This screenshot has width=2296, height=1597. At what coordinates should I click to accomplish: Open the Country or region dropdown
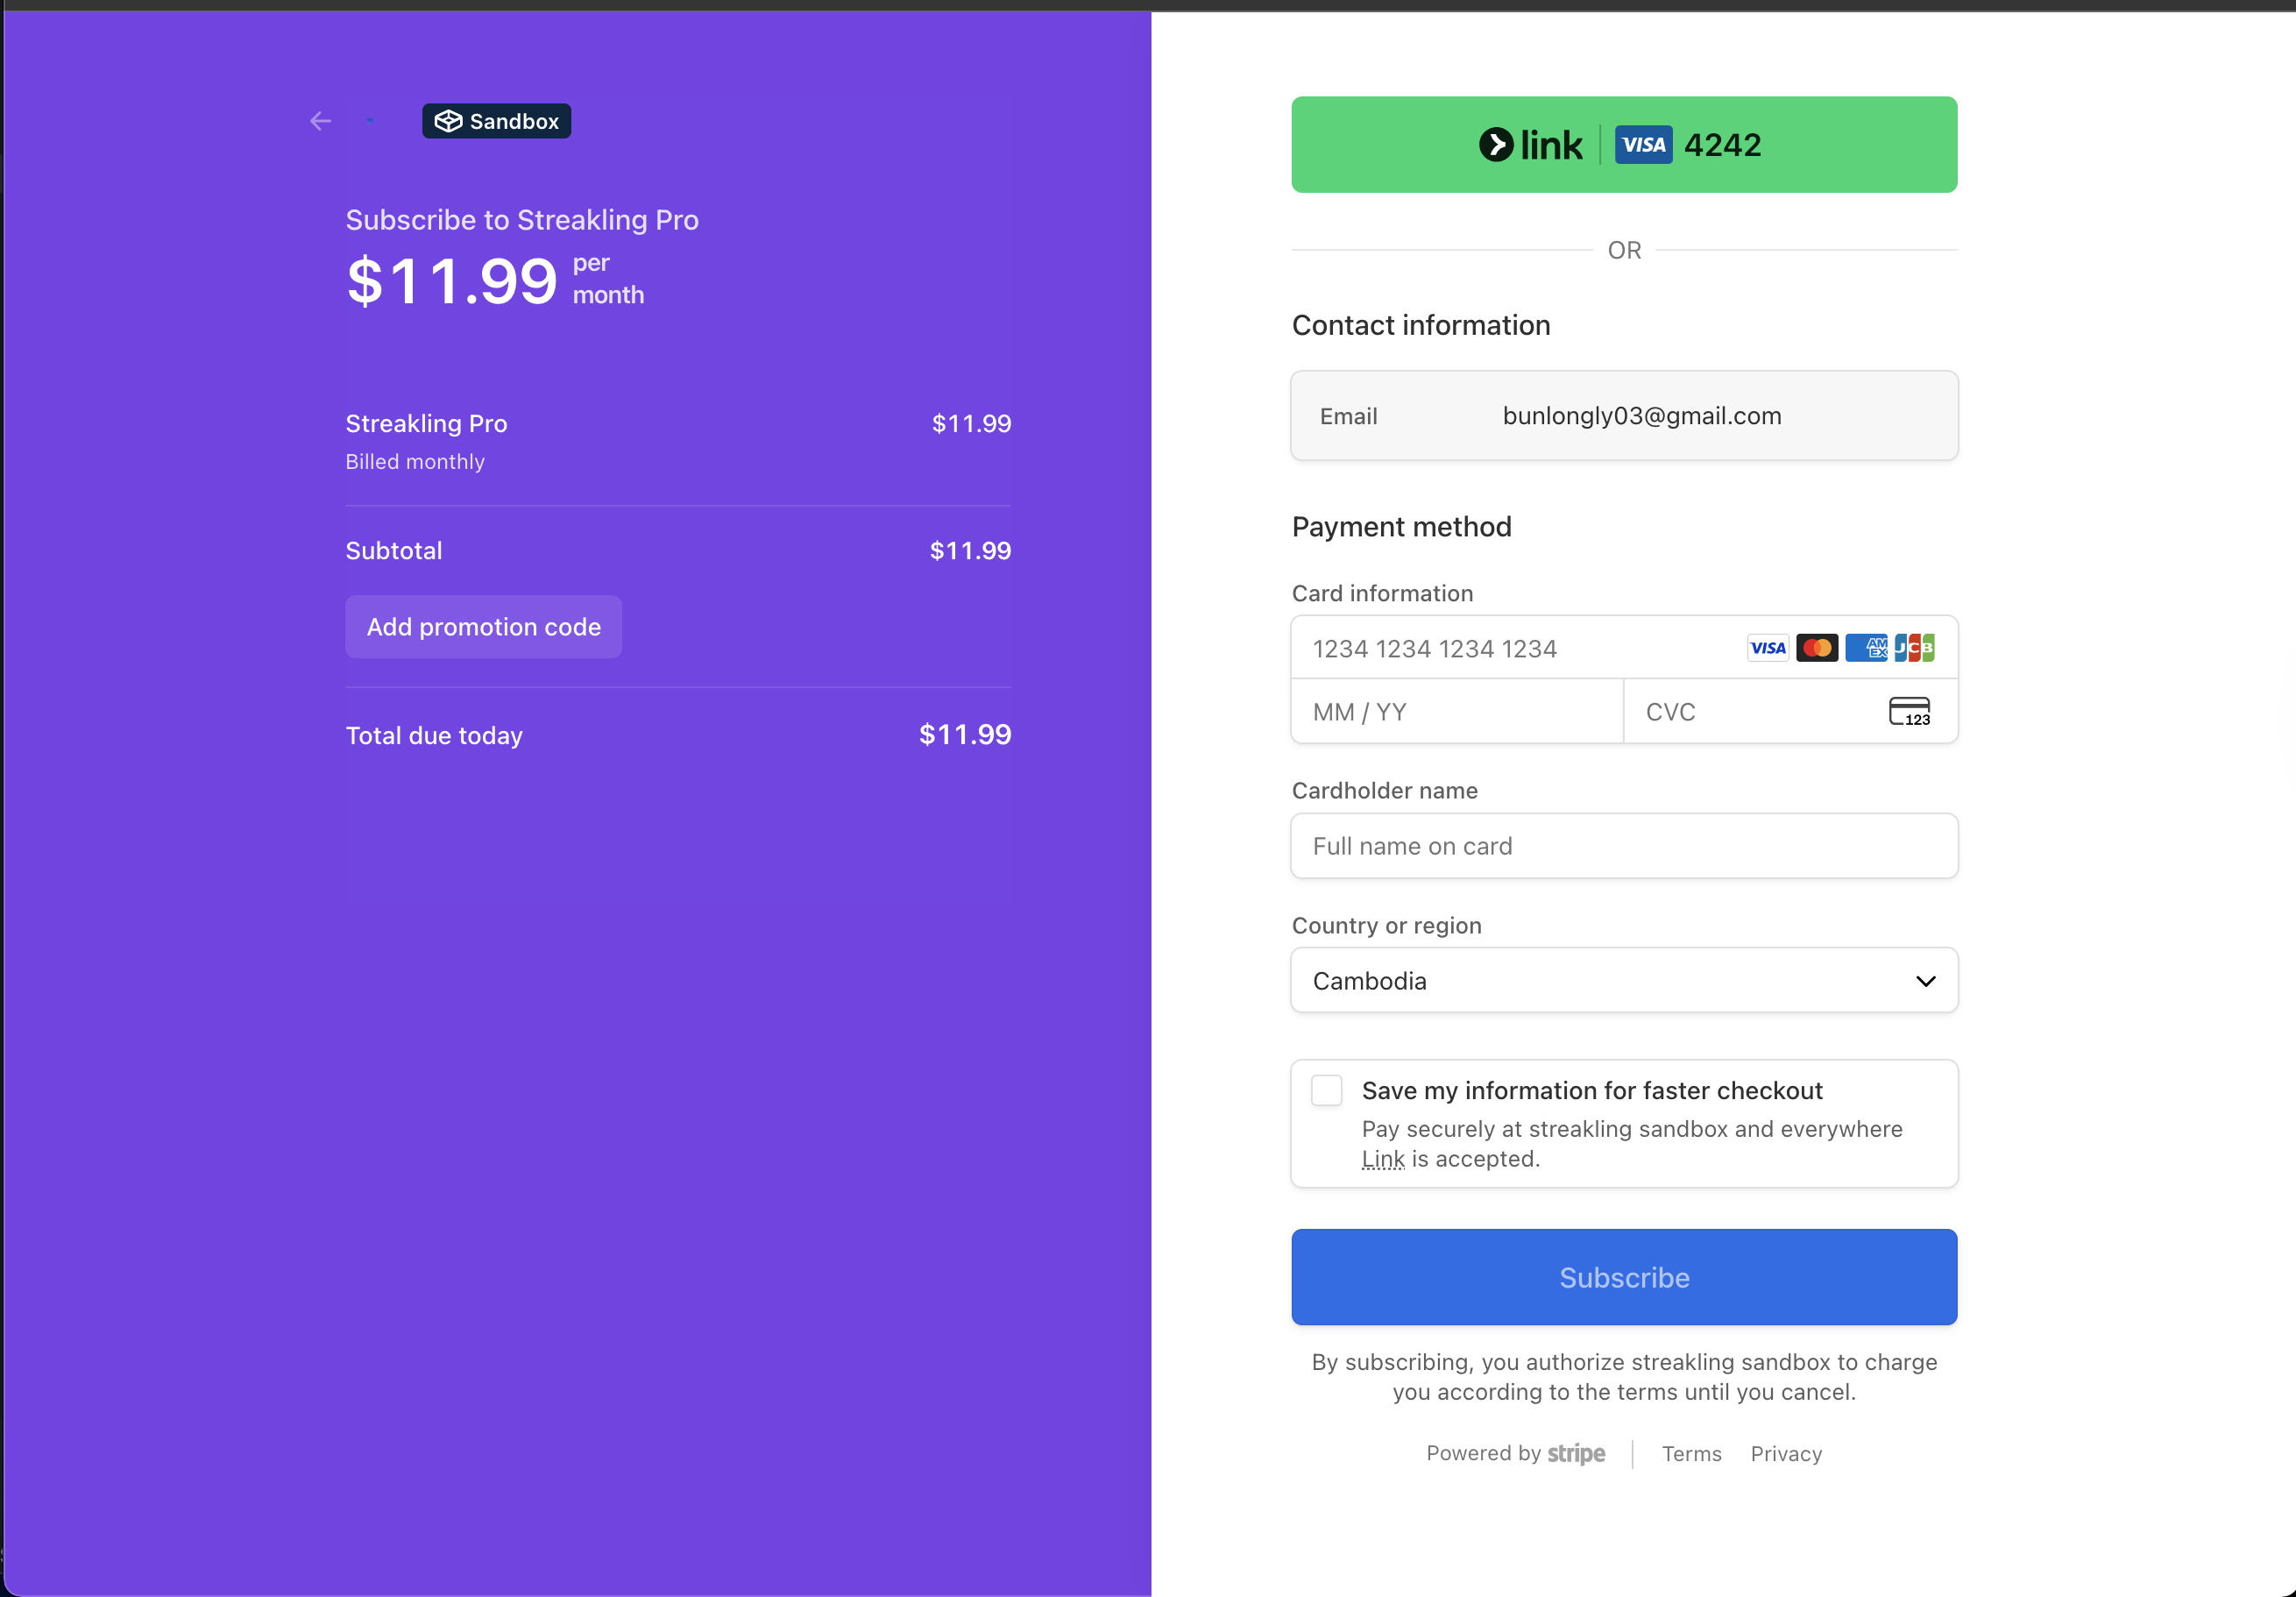[1623, 980]
